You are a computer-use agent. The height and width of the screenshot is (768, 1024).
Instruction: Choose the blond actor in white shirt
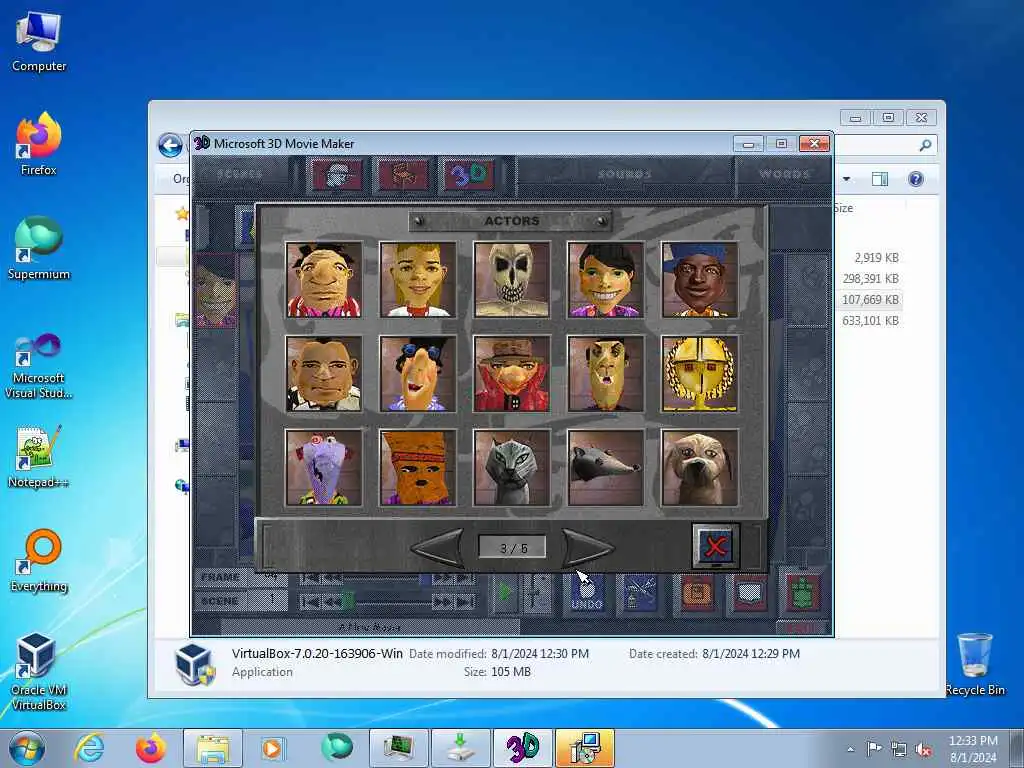click(x=417, y=280)
